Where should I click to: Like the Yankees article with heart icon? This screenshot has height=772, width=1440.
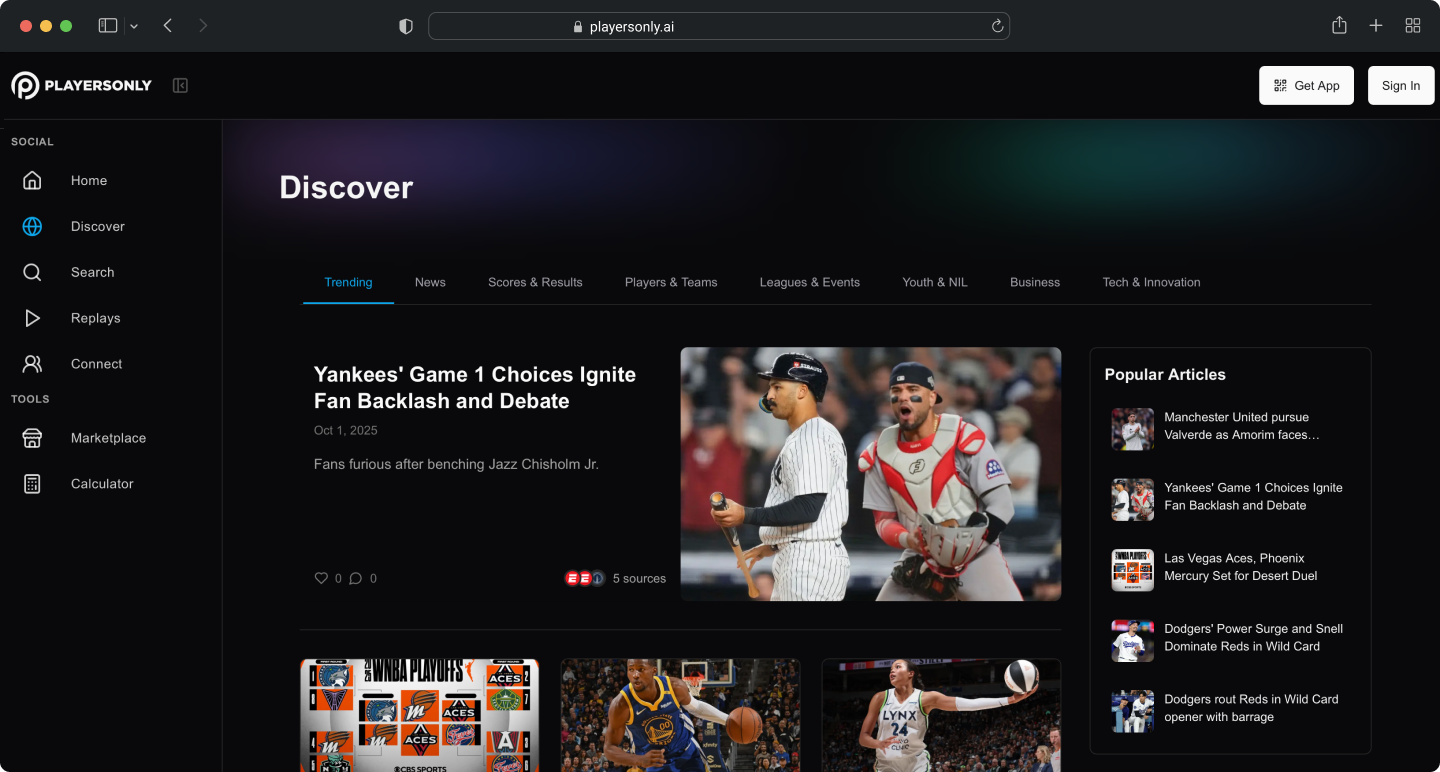(x=321, y=578)
